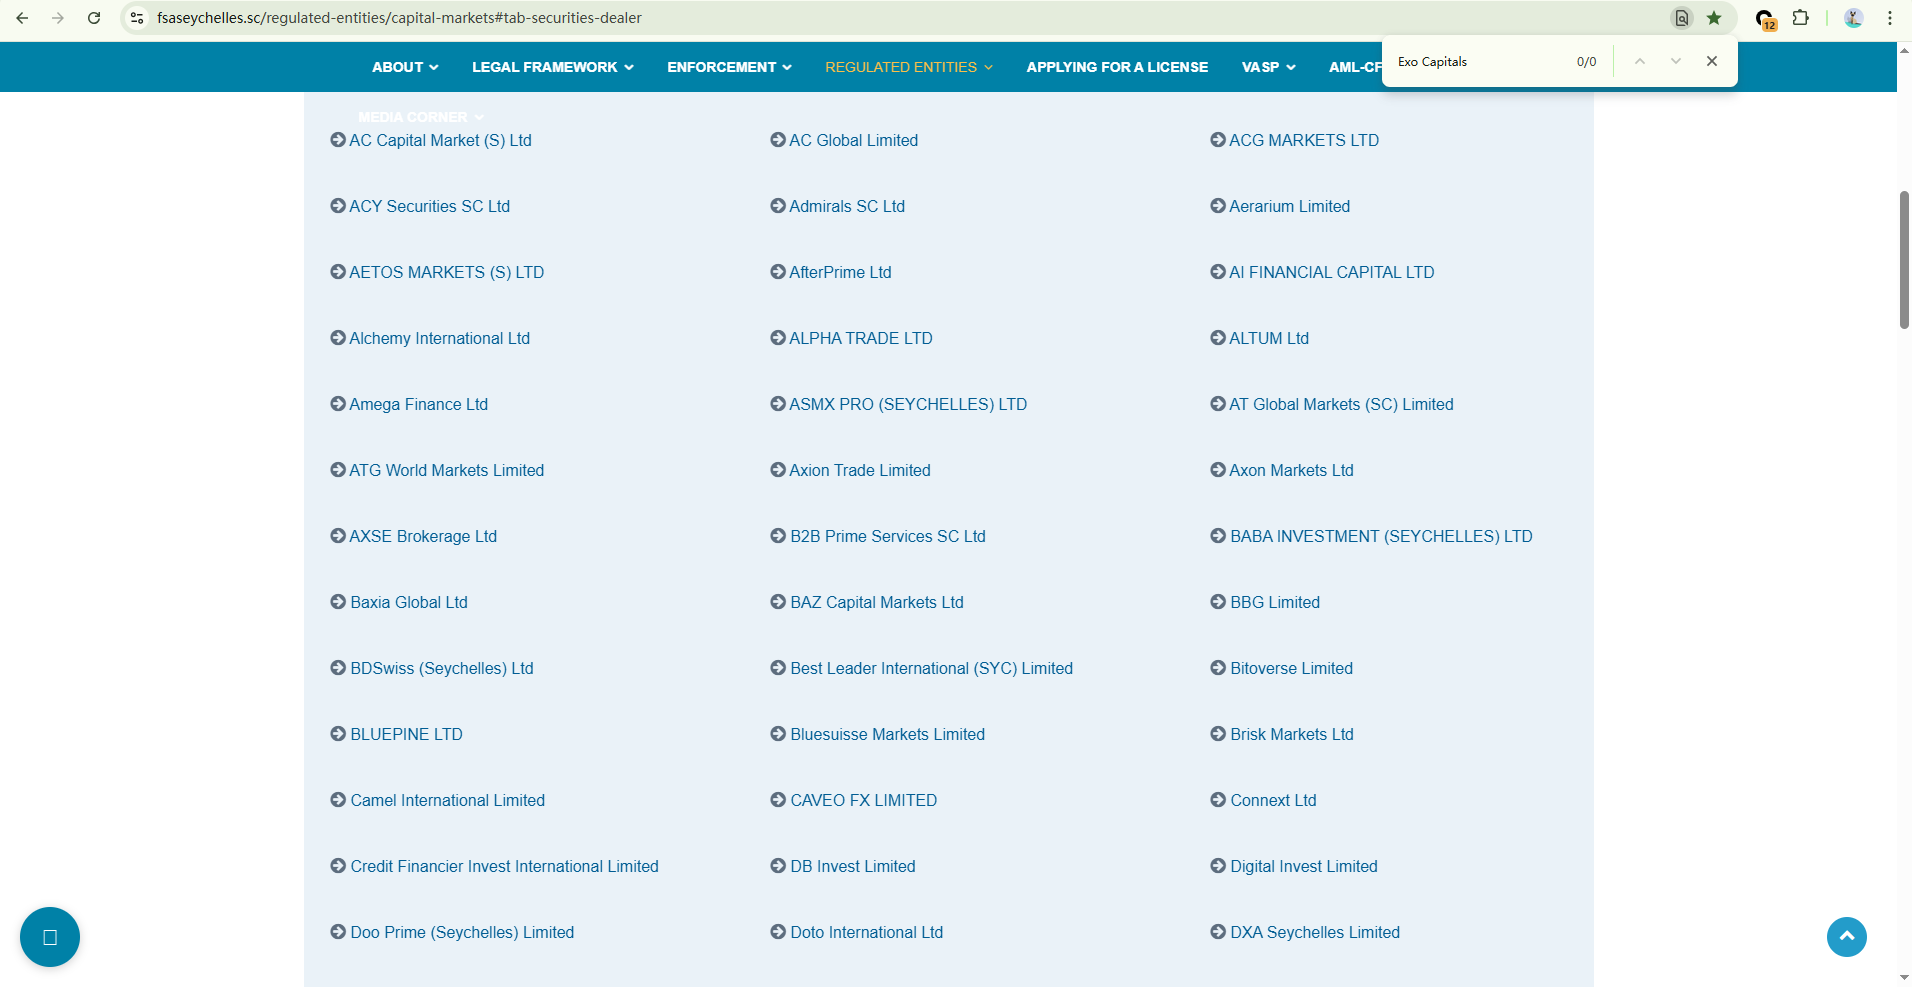The height and width of the screenshot is (987, 1912).
Task: Open the round widget button at bottom left
Action: (x=50, y=937)
